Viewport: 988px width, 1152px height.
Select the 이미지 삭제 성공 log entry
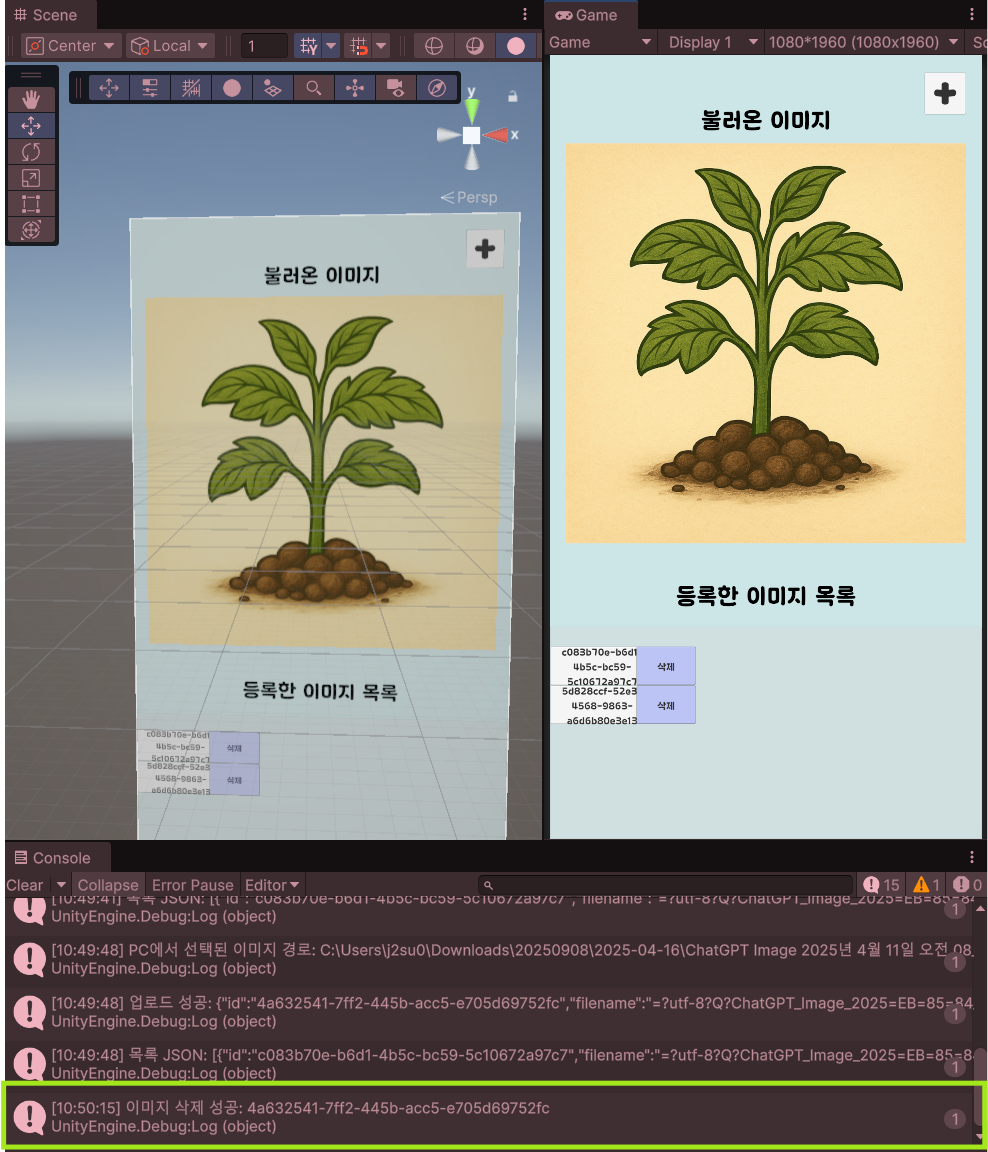(488, 1116)
